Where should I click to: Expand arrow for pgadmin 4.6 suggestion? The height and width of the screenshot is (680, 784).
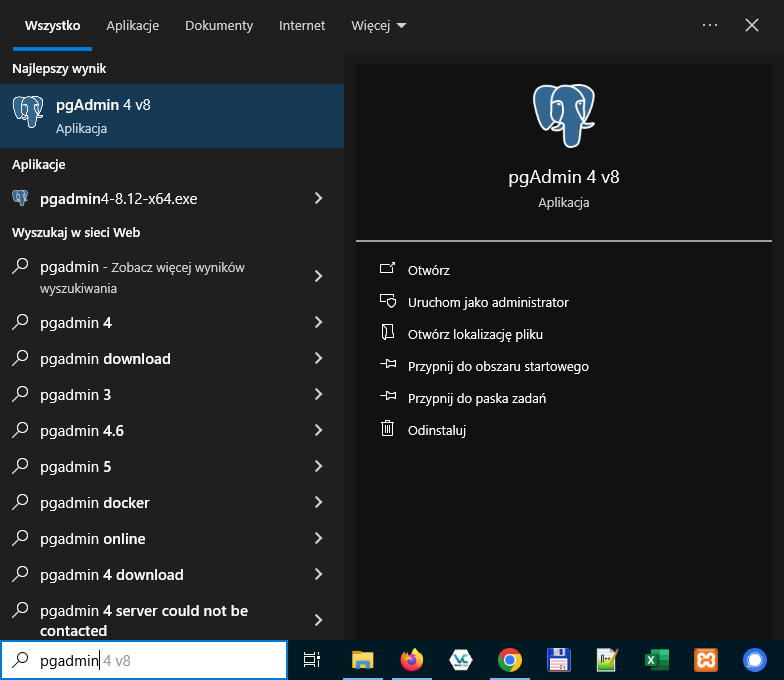[x=318, y=430]
